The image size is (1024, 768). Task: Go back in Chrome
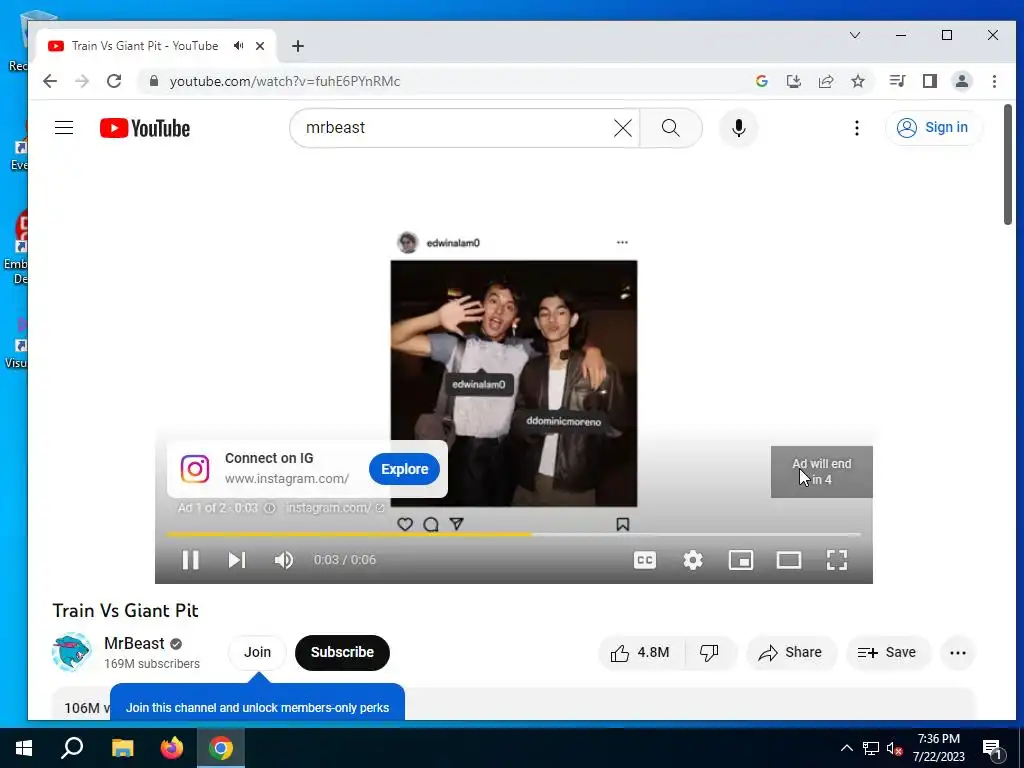tap(50, 81)
